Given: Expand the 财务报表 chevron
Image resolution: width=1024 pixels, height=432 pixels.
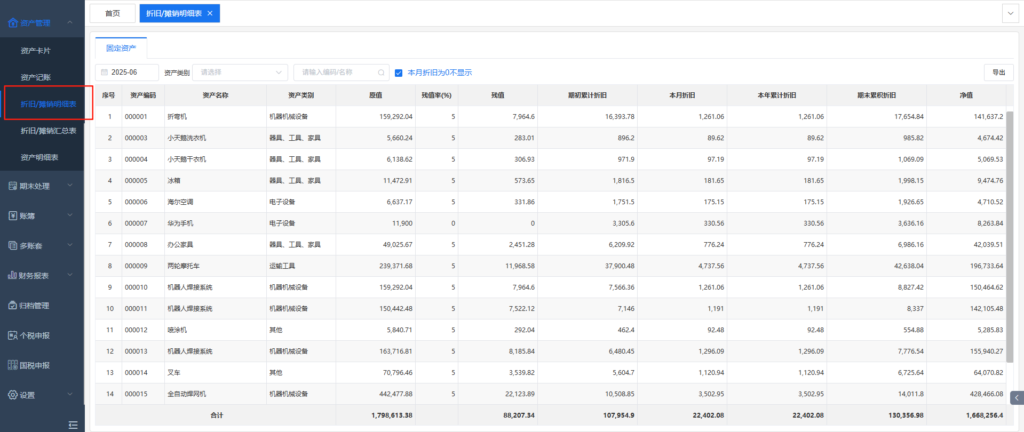Looking at the screenshot, I should (70, 275).
